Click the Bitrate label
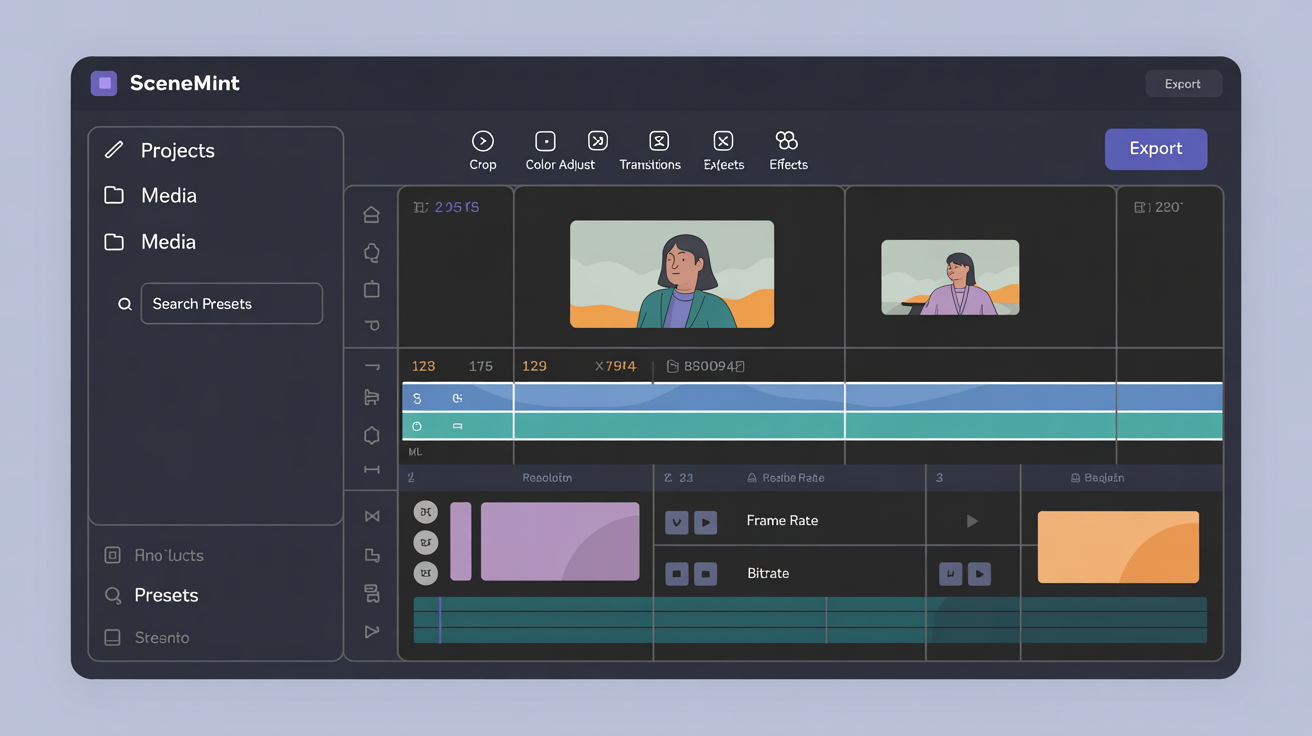The width and height of the screenshot is (1312, 736). (x=768, y=573)
